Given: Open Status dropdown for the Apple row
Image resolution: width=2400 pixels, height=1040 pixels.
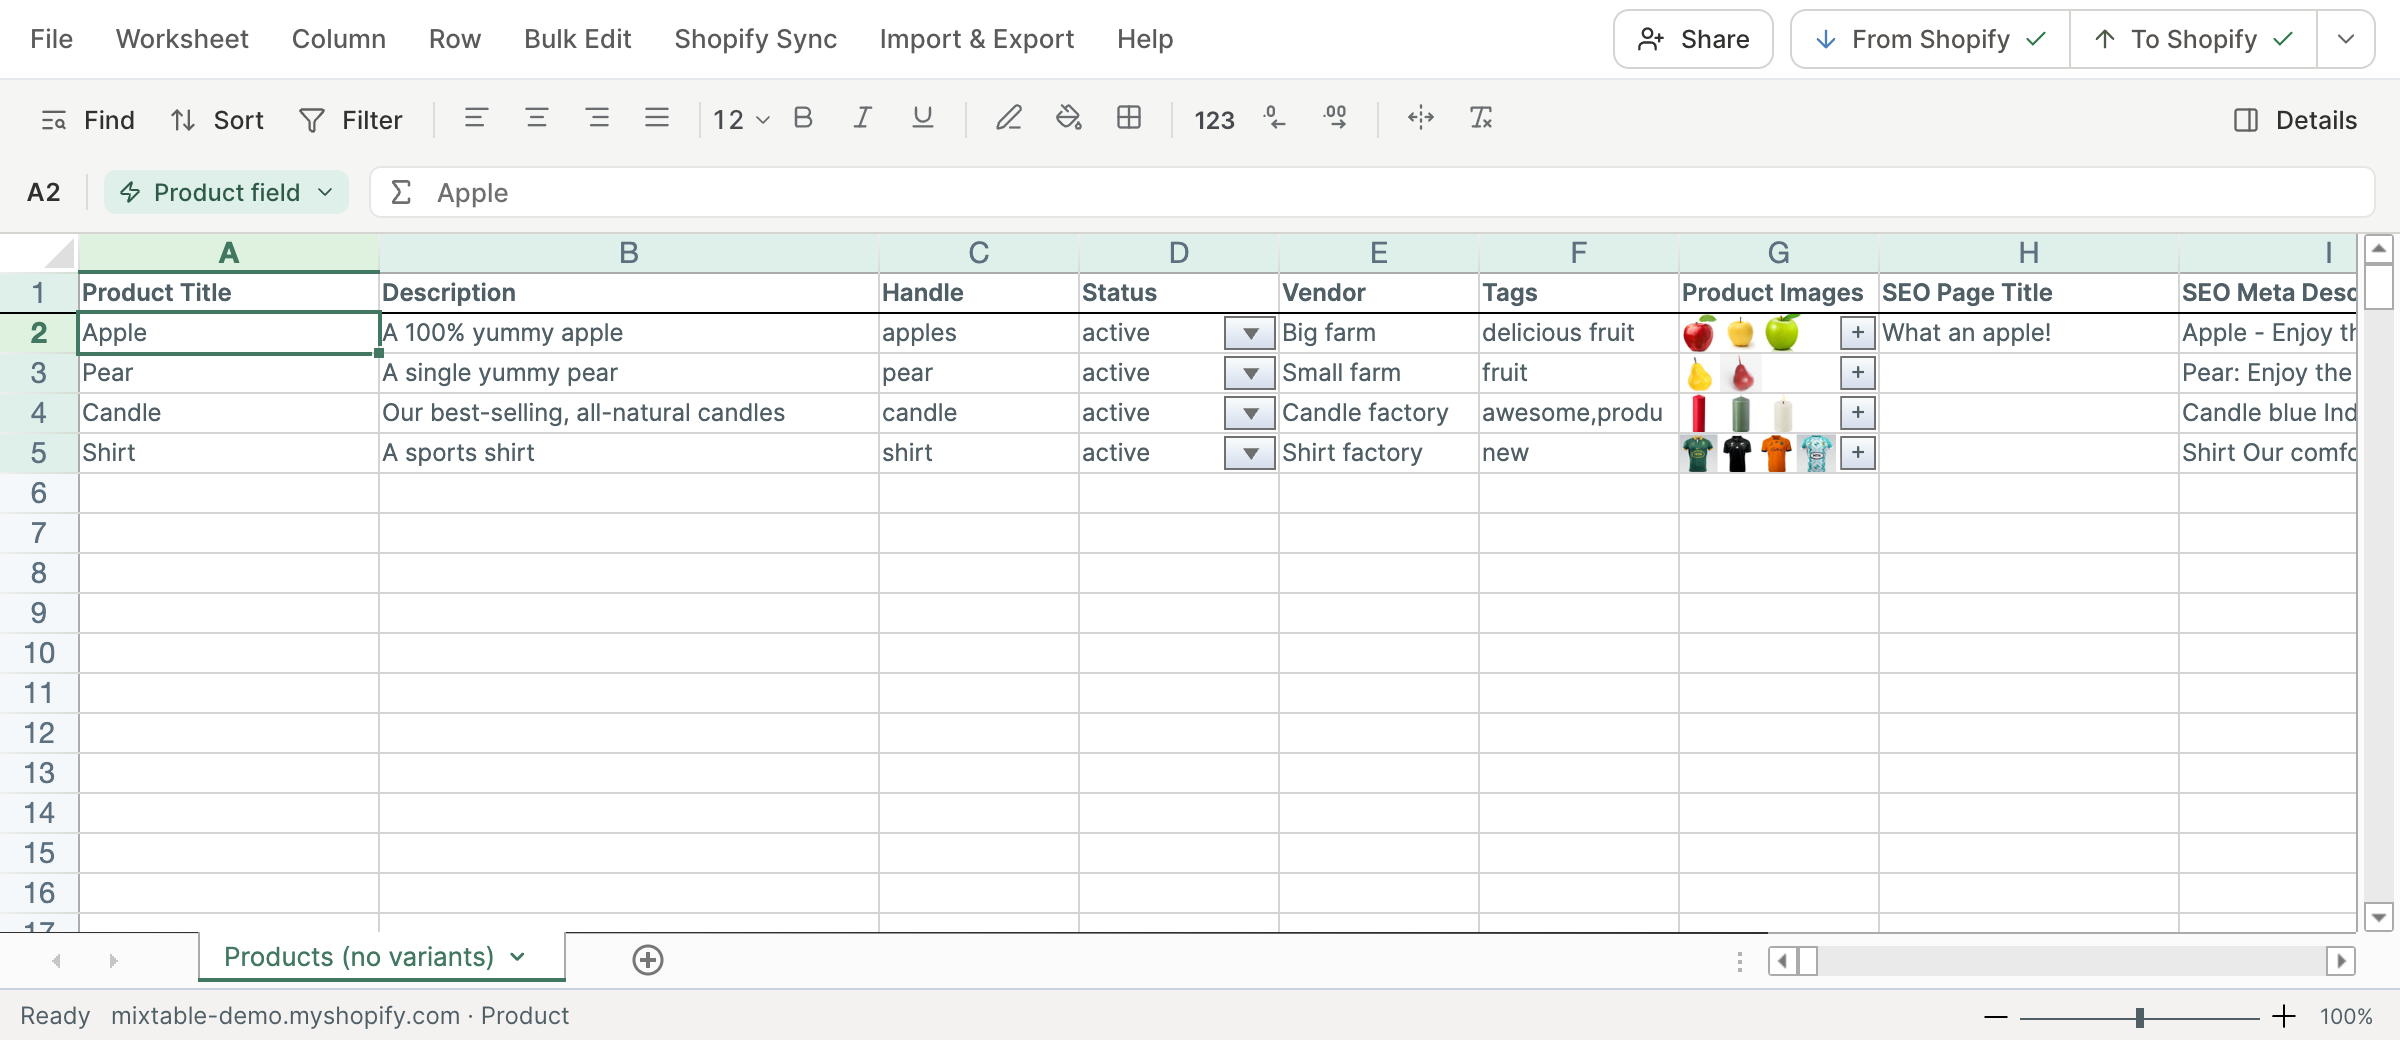Looking at the screenshot, I should click(x=1250, y=333).
